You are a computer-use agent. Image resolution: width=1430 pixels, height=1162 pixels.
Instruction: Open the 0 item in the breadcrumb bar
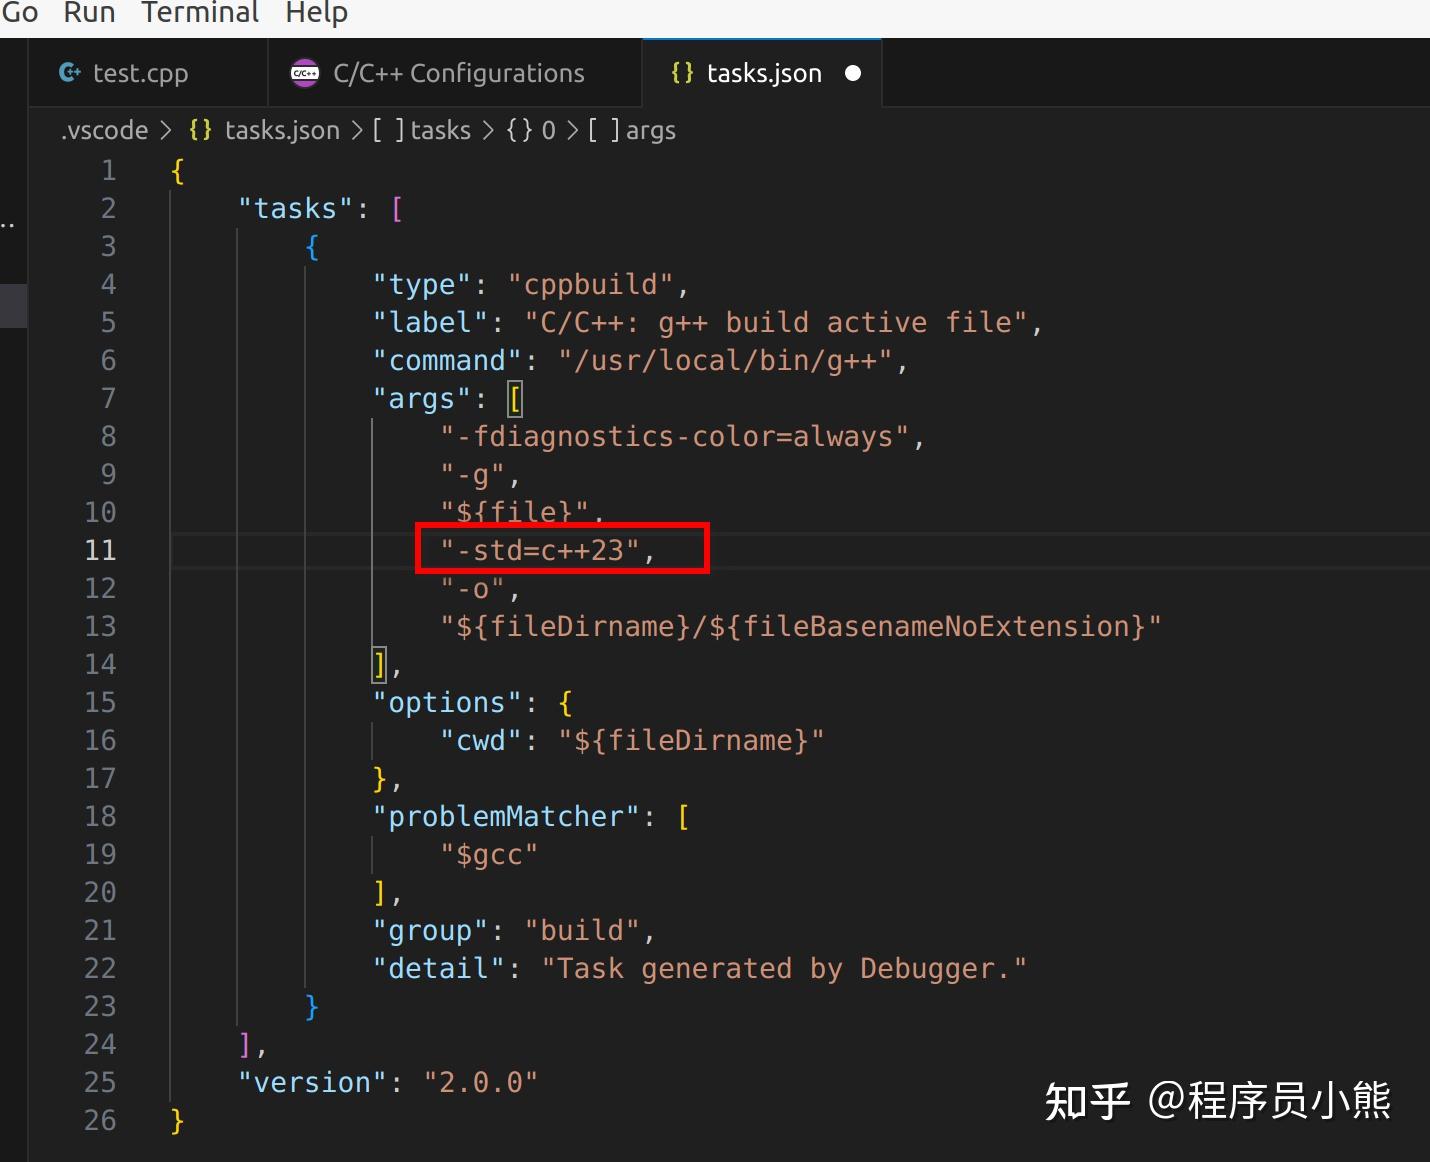coord(548,130)
